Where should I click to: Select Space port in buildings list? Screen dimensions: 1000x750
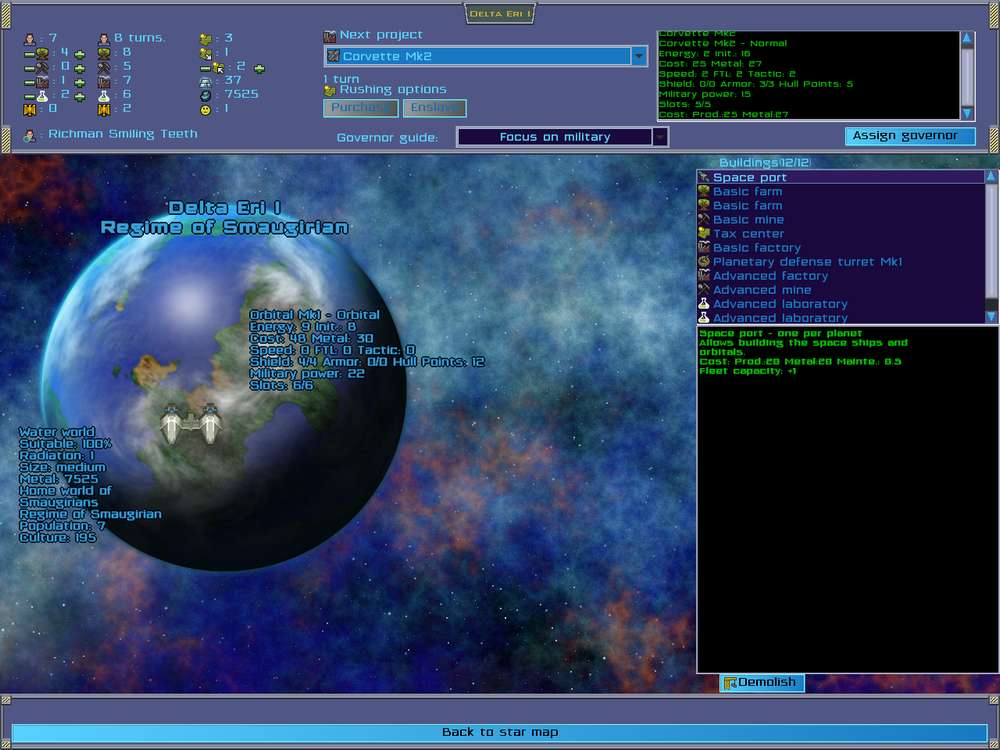pyautogui.click(x=841, y=177)
